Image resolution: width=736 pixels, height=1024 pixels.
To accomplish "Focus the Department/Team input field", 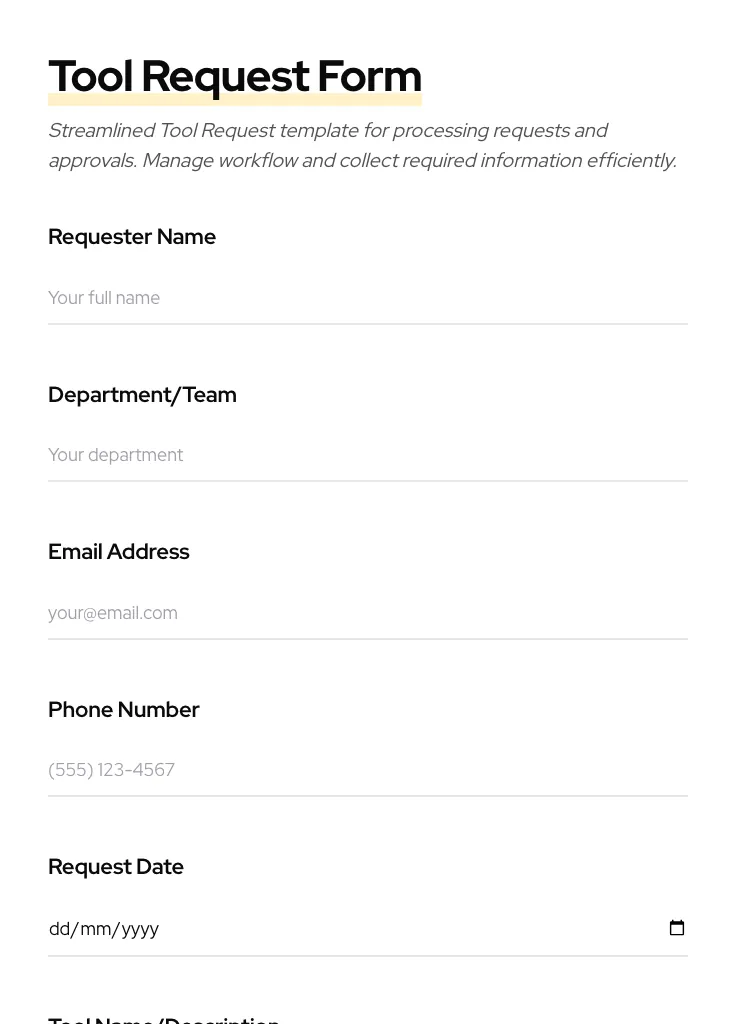I will click(367, 456).
